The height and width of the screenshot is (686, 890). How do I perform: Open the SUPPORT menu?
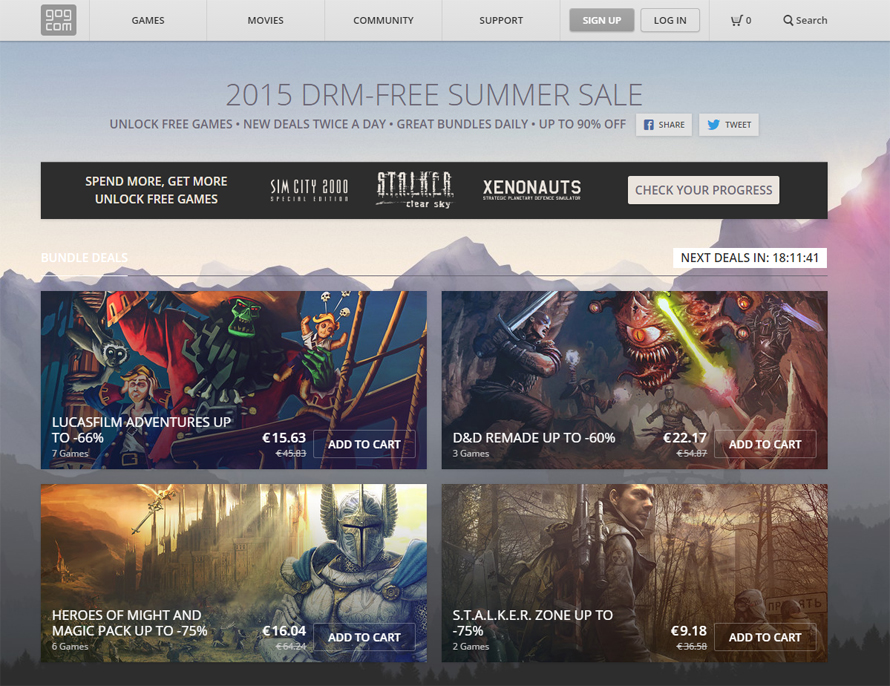pyautogui.click(x=501, y=20)
